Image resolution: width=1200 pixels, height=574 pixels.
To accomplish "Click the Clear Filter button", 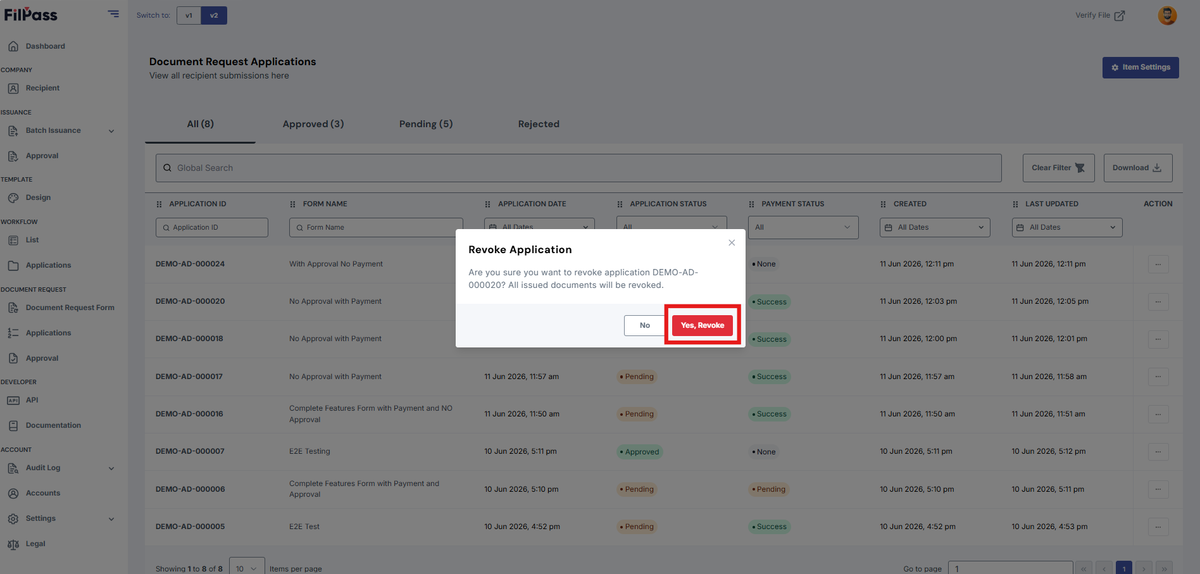I will pyautogui.click(x=1059, y=168).
